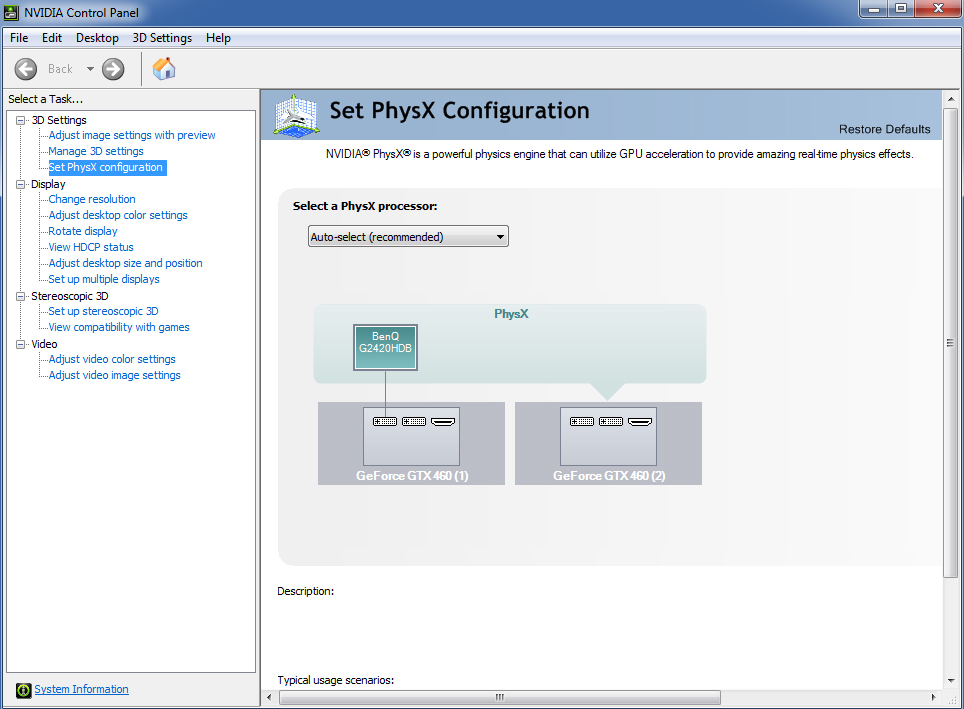Viewport: 964px width, 709px height.
Task: Click the Back arrow icon
Action: 26,69
